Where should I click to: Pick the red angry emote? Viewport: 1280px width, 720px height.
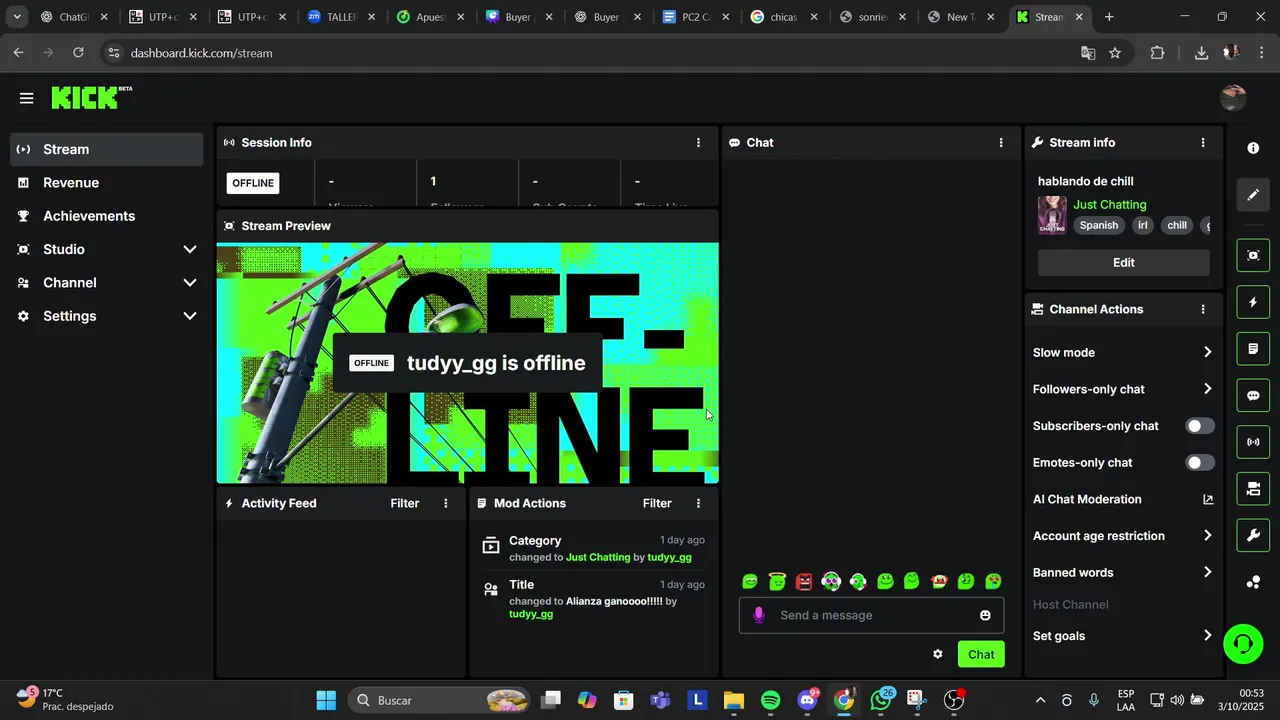(804, 581)
